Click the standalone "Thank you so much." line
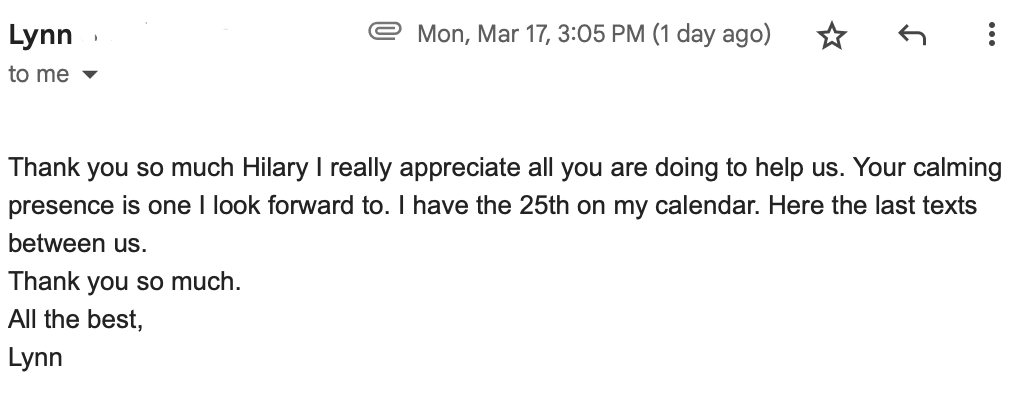 coord(125,282)
